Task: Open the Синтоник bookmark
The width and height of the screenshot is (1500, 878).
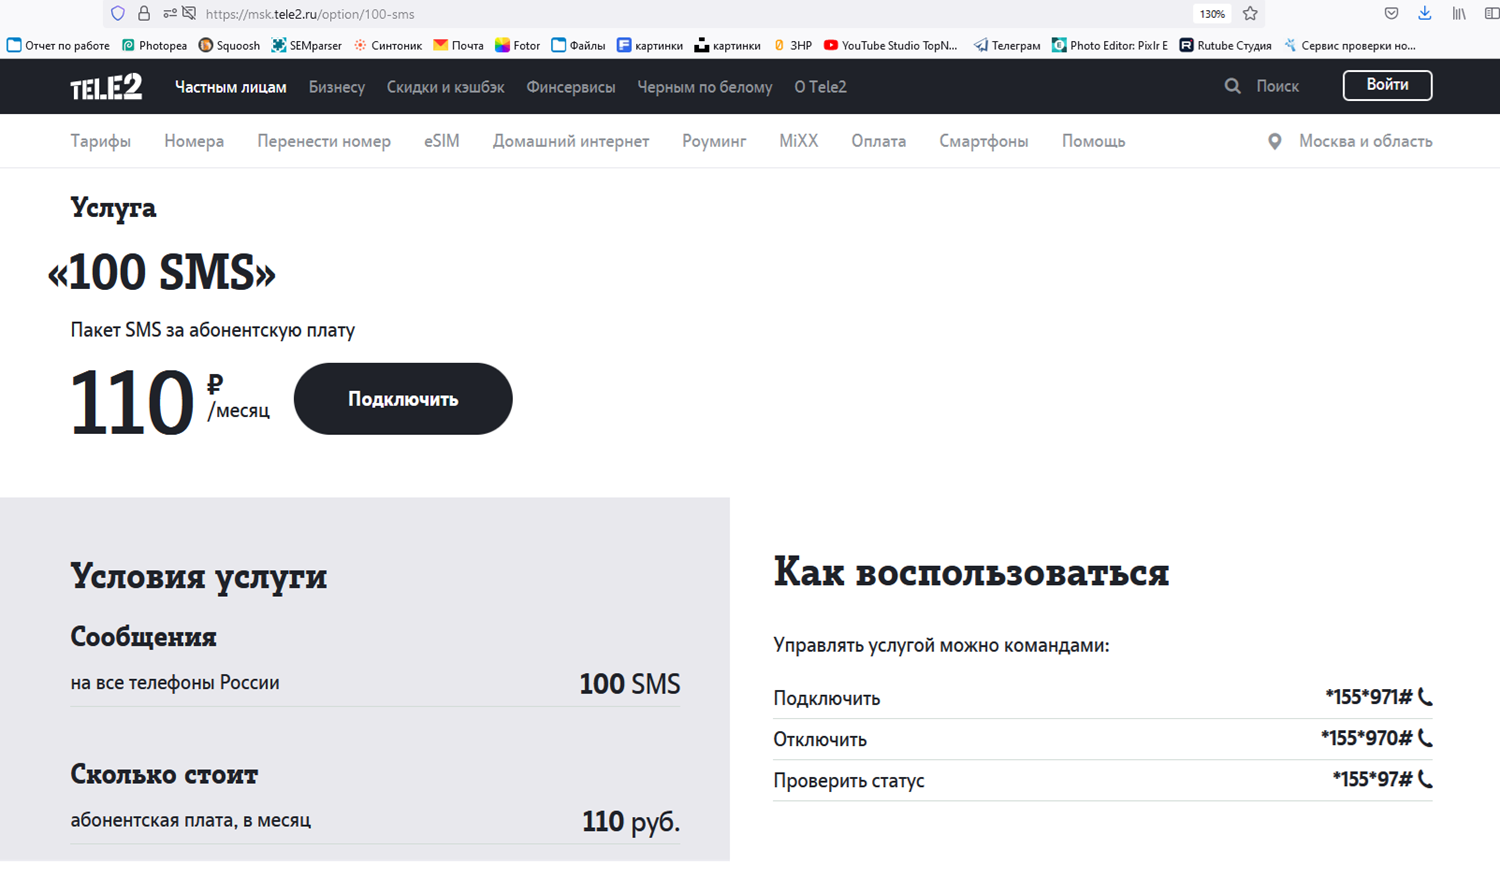Action: (388, 45)
